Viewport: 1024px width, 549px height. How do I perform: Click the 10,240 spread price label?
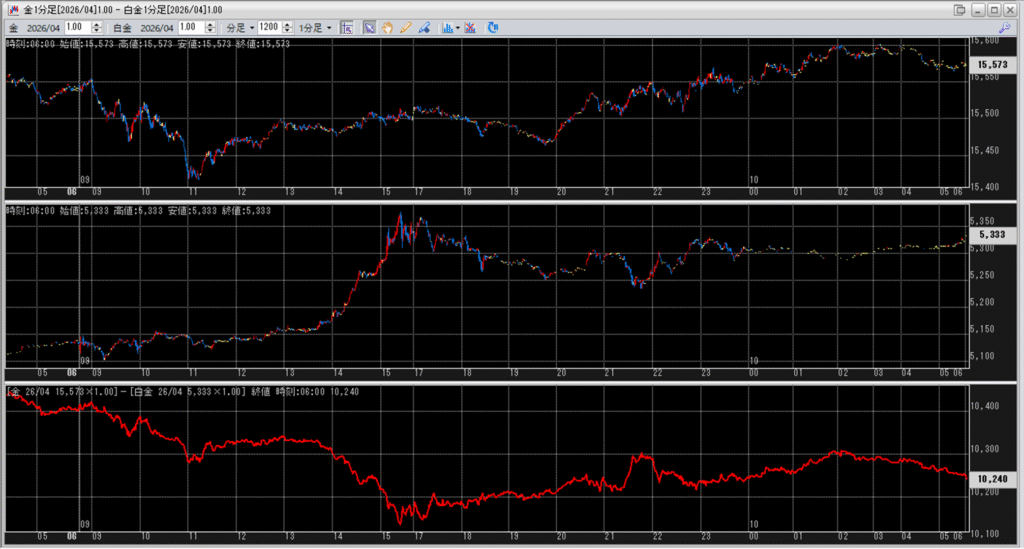(x=994, y=479)
